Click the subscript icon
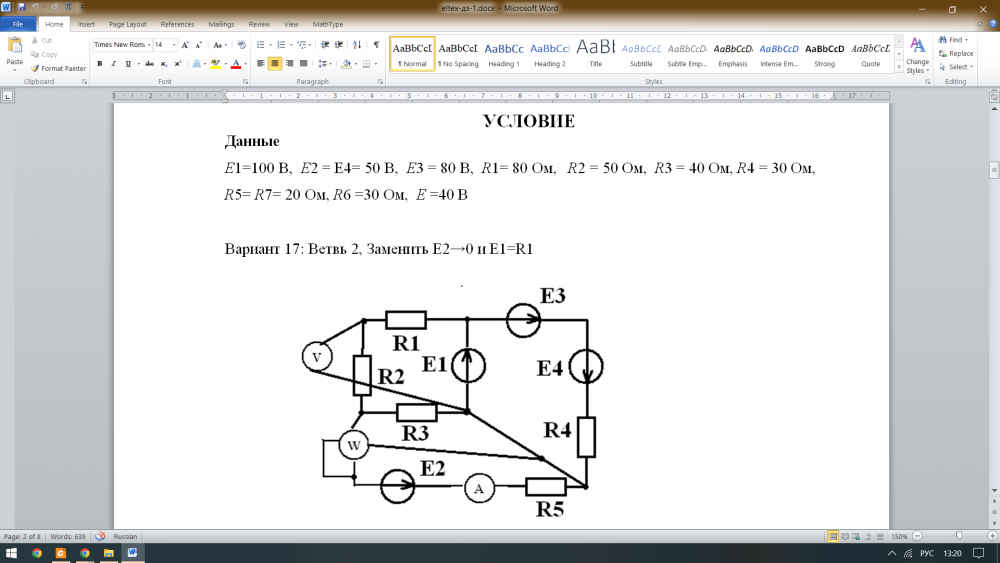This screenshot has width=1000, height=563. pyautogui.click(x=163, y=63)
